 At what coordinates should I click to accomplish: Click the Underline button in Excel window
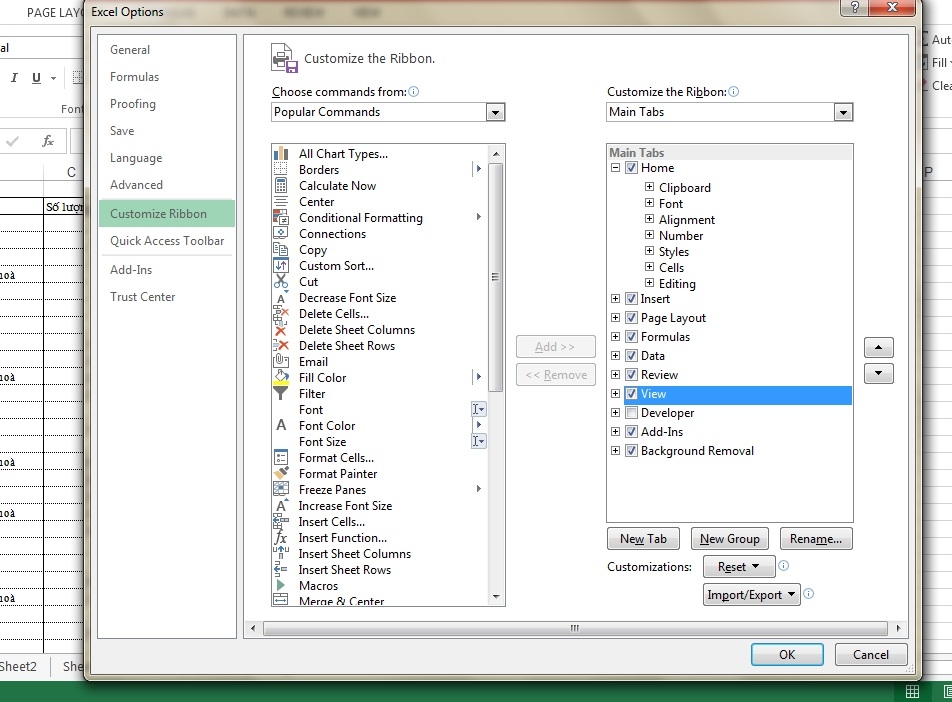(36, 78)
